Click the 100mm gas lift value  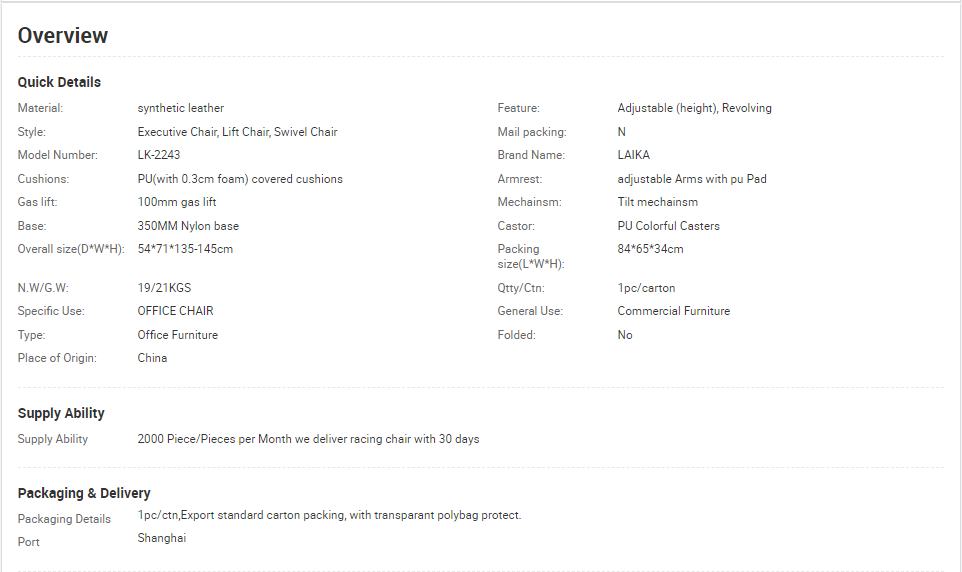click(x=177, y=202)
